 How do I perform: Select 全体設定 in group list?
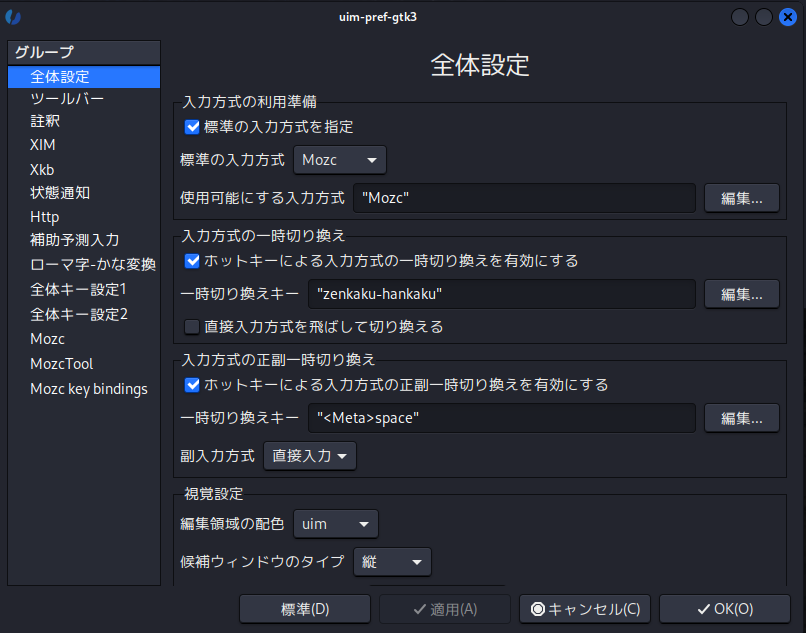pos(84,77)
